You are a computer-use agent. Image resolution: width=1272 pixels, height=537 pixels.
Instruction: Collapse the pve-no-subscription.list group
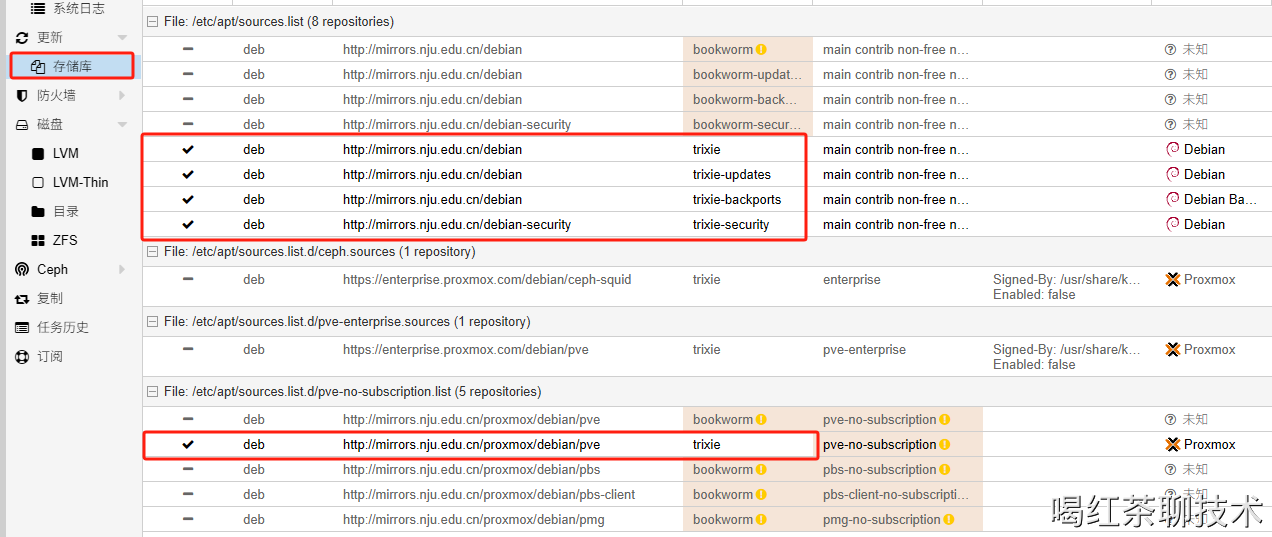[153, 392]
